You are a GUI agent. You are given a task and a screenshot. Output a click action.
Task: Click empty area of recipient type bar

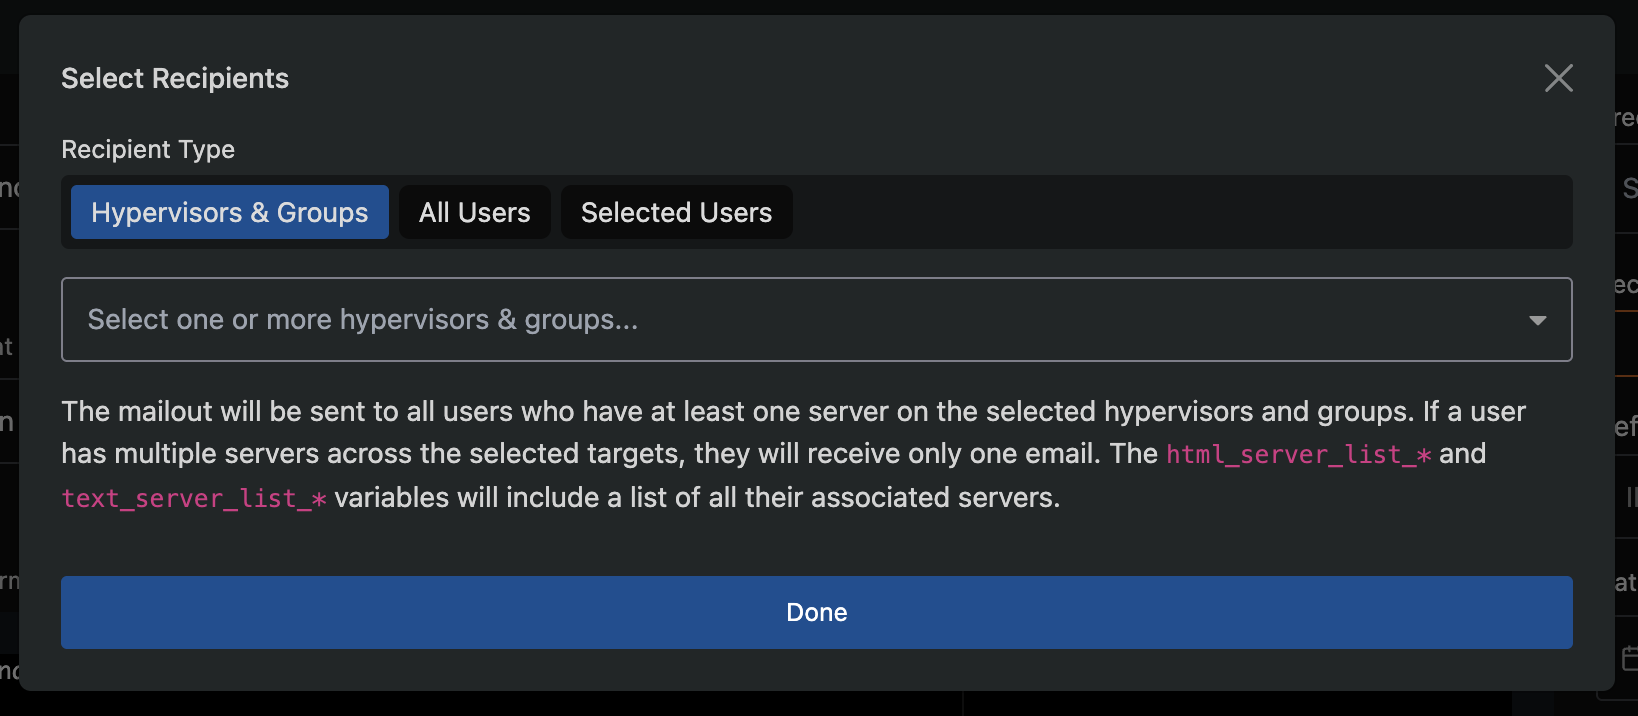1180,212
